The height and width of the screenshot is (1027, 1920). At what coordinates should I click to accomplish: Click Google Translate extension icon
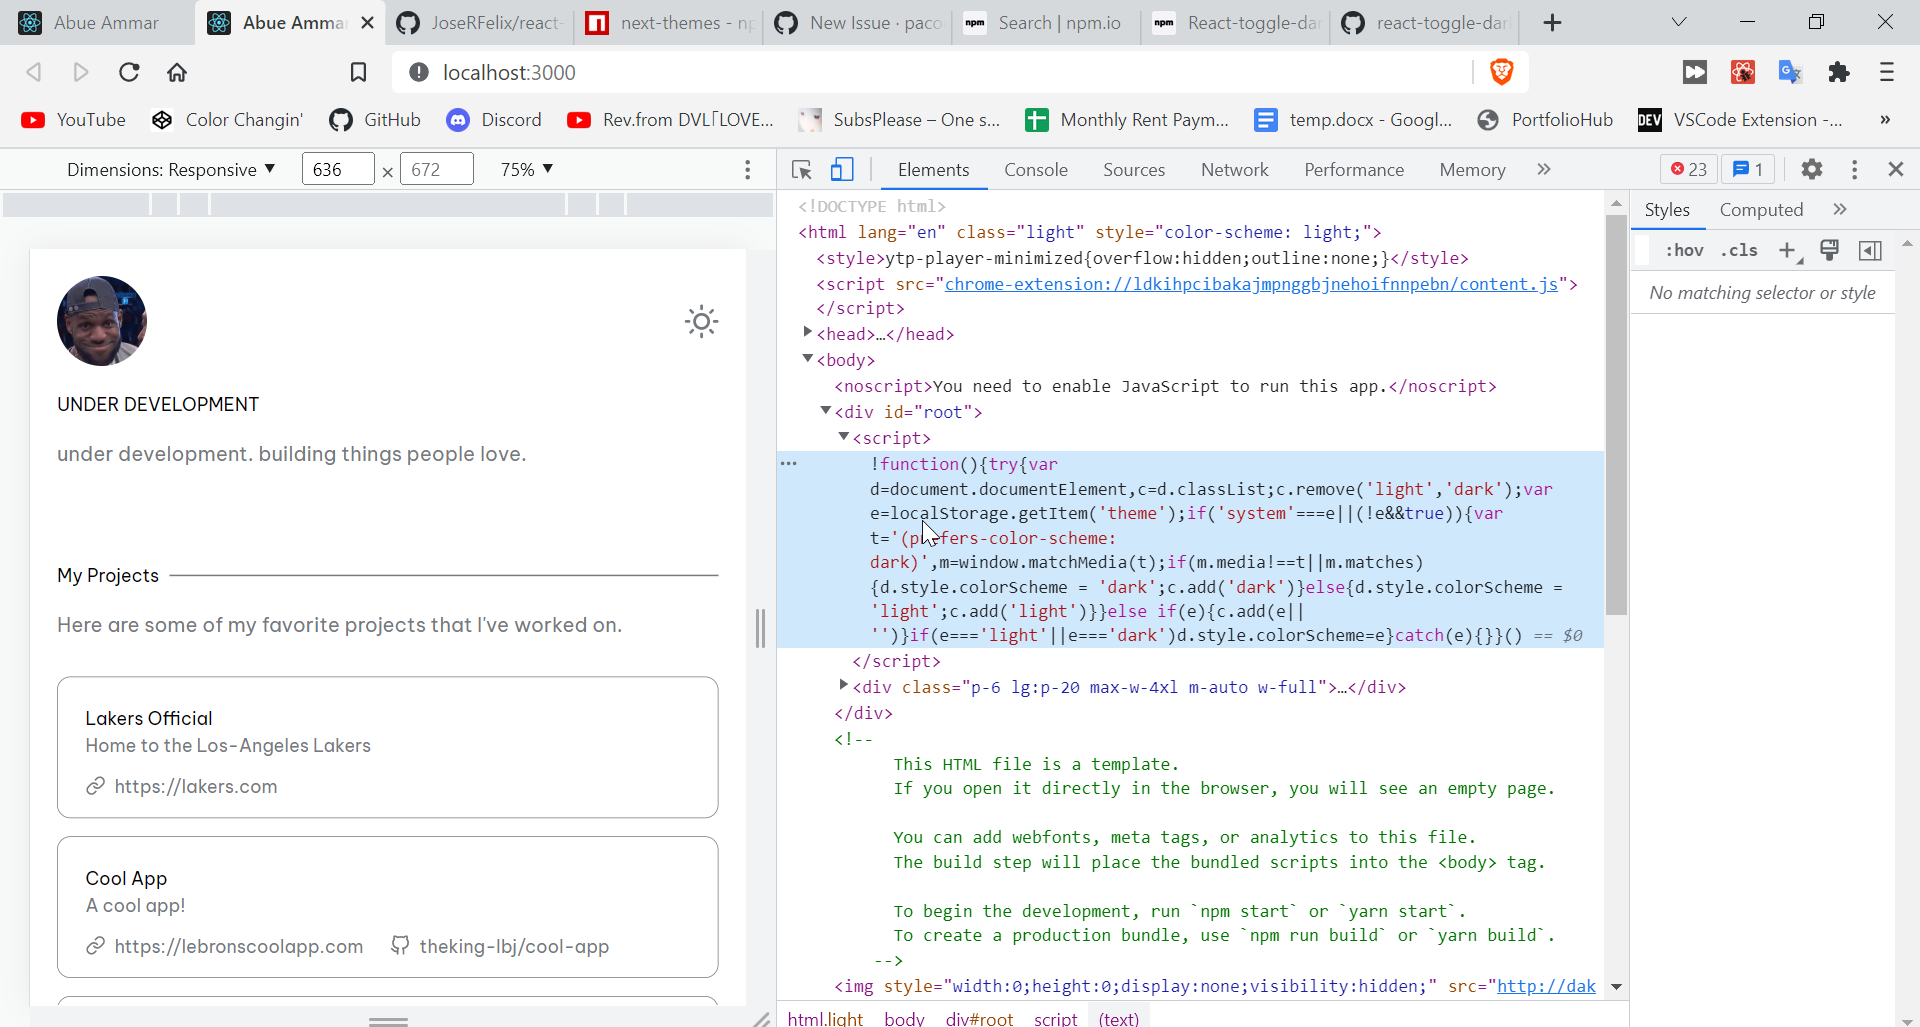pyautogui.click(x=1790, y=72)
